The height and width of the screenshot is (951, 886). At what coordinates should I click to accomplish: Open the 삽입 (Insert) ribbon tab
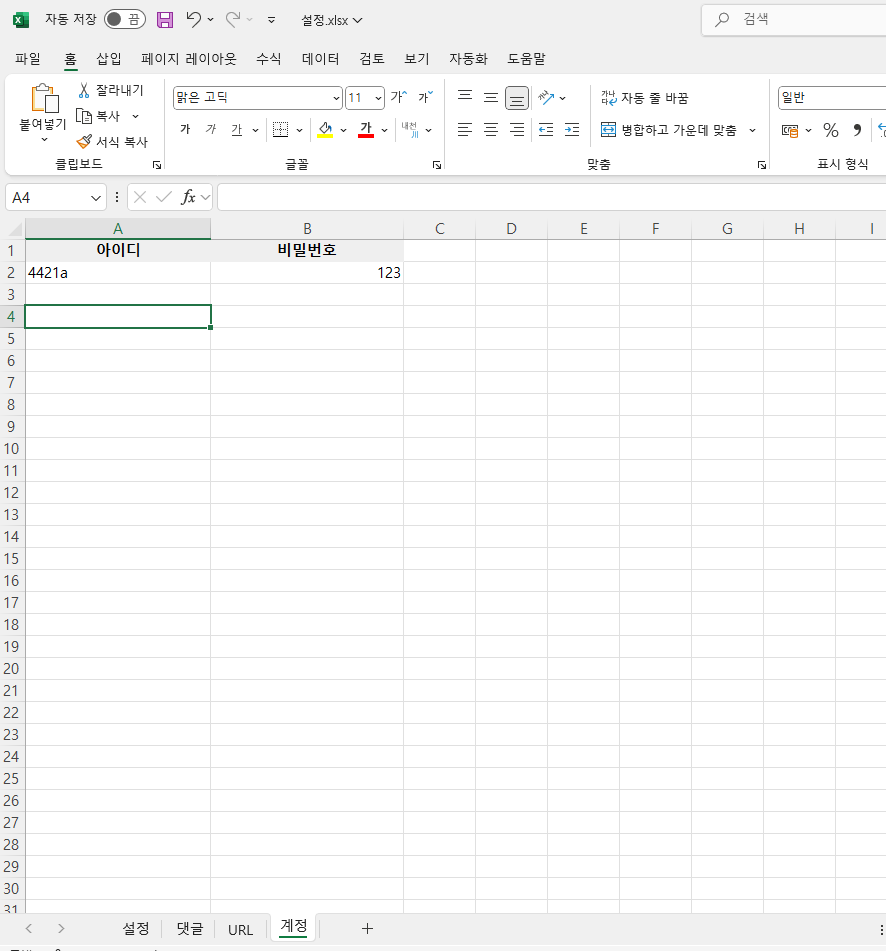109,59
